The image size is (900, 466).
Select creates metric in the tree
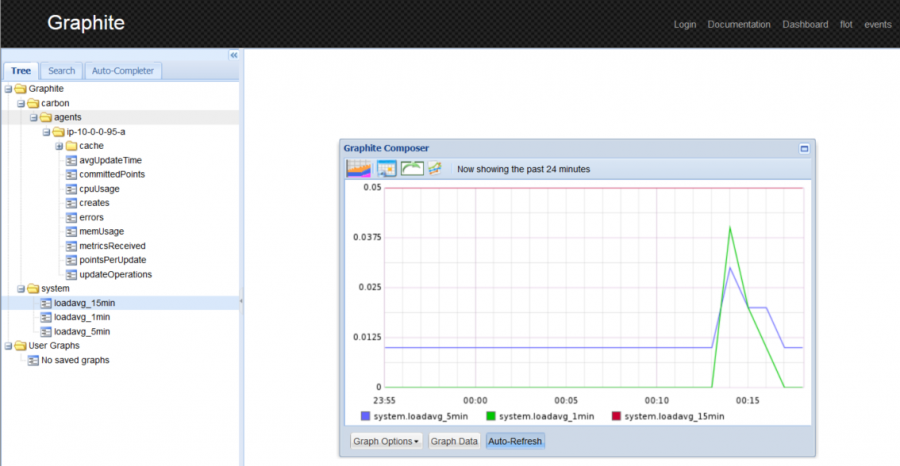tap(94, 203)
